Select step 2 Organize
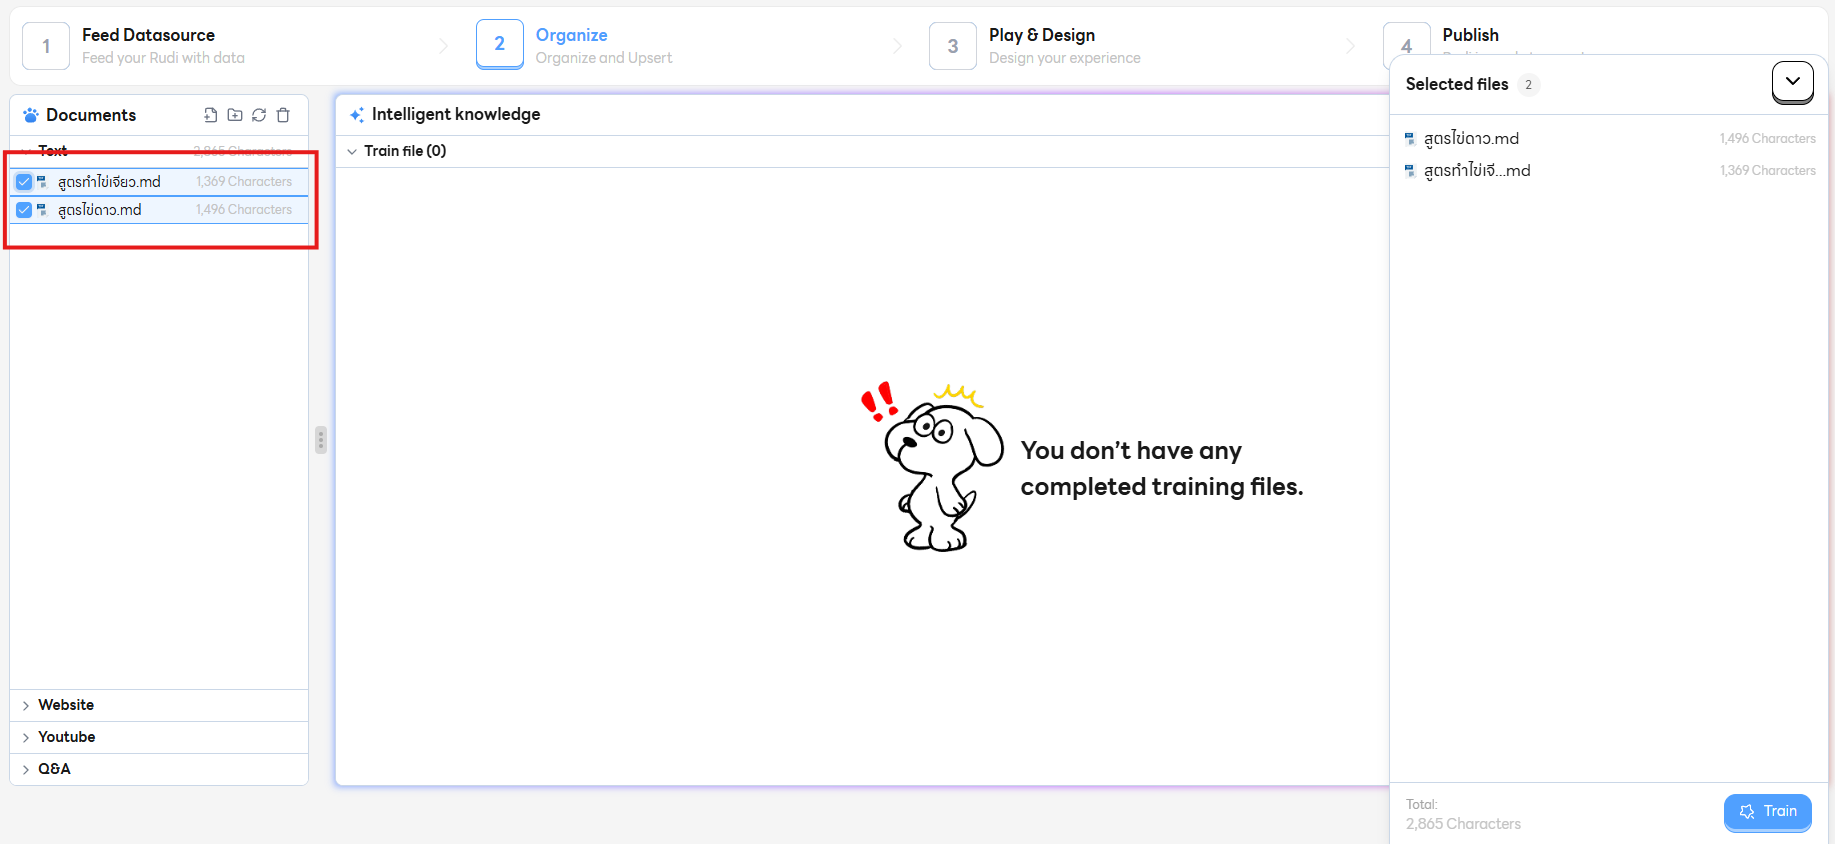The height and width of the screenshot is (844, 1835). [575, 46]
